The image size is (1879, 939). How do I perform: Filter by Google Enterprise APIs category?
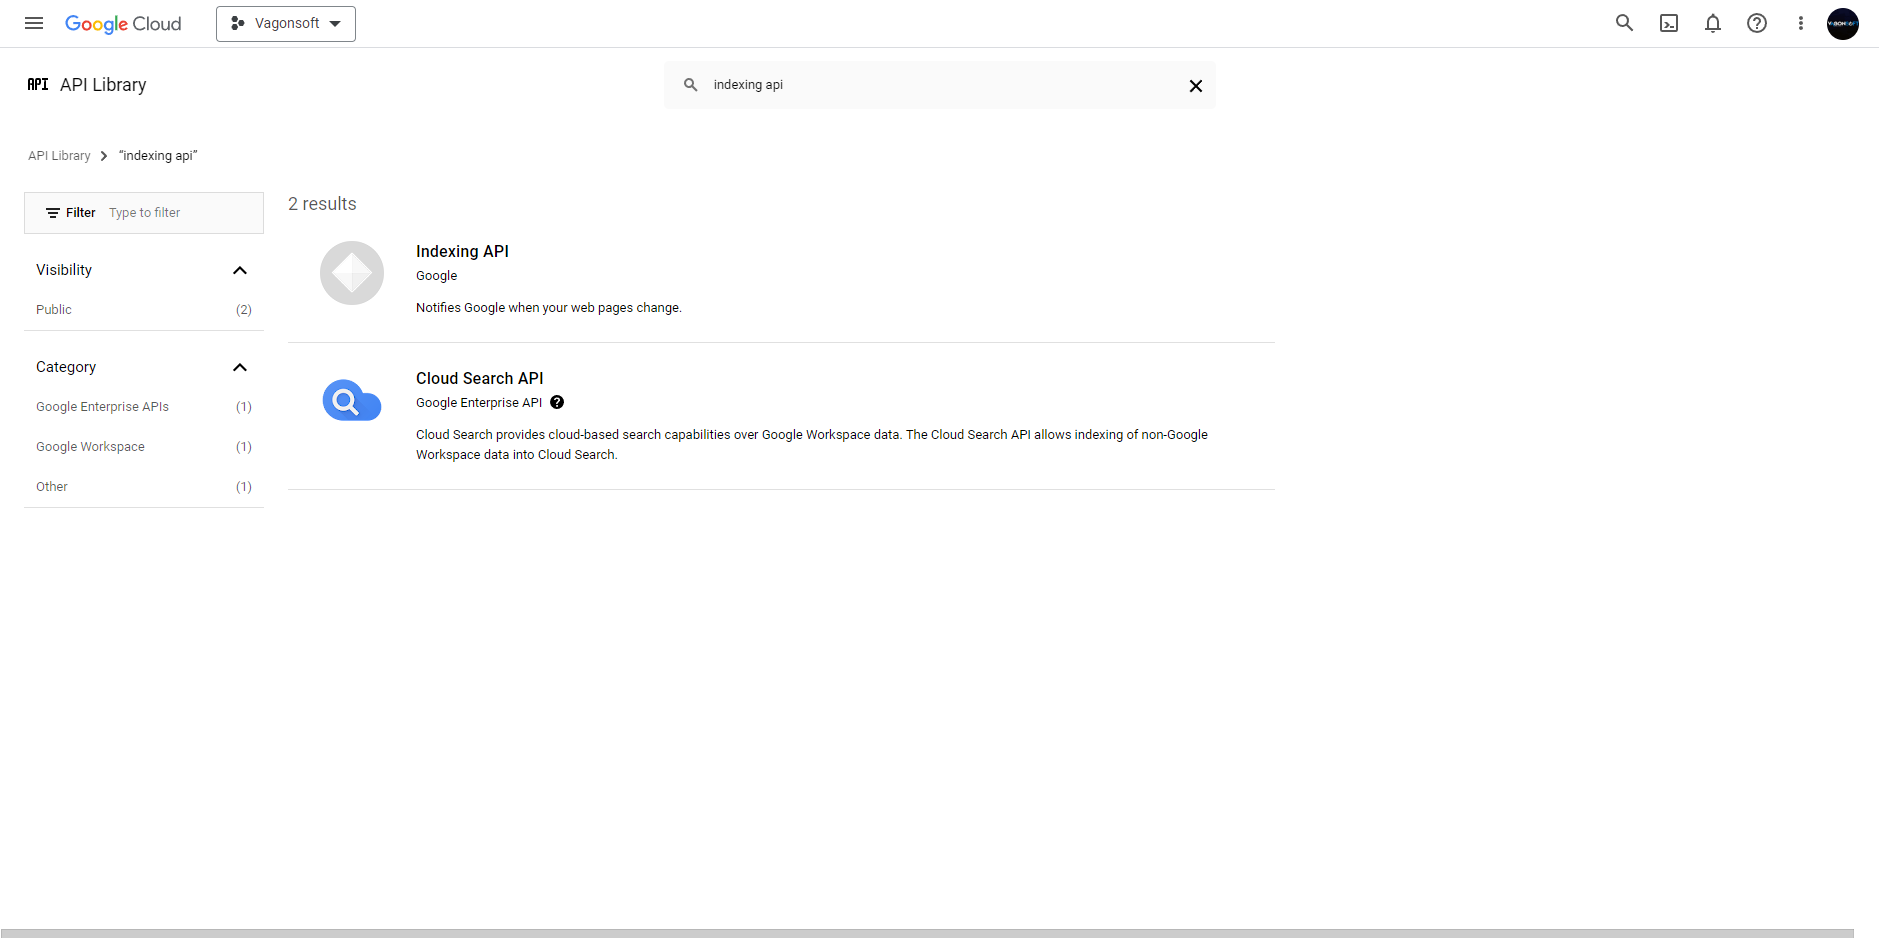(144, 407)
